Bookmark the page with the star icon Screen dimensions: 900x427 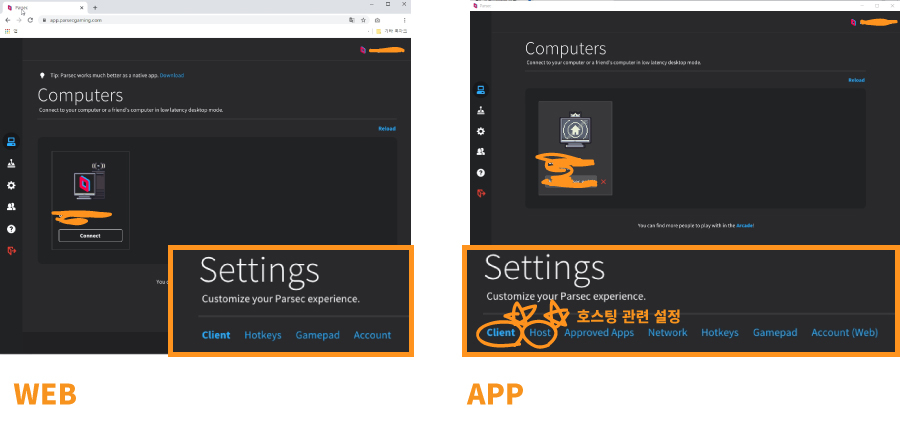tap(363, 20)
